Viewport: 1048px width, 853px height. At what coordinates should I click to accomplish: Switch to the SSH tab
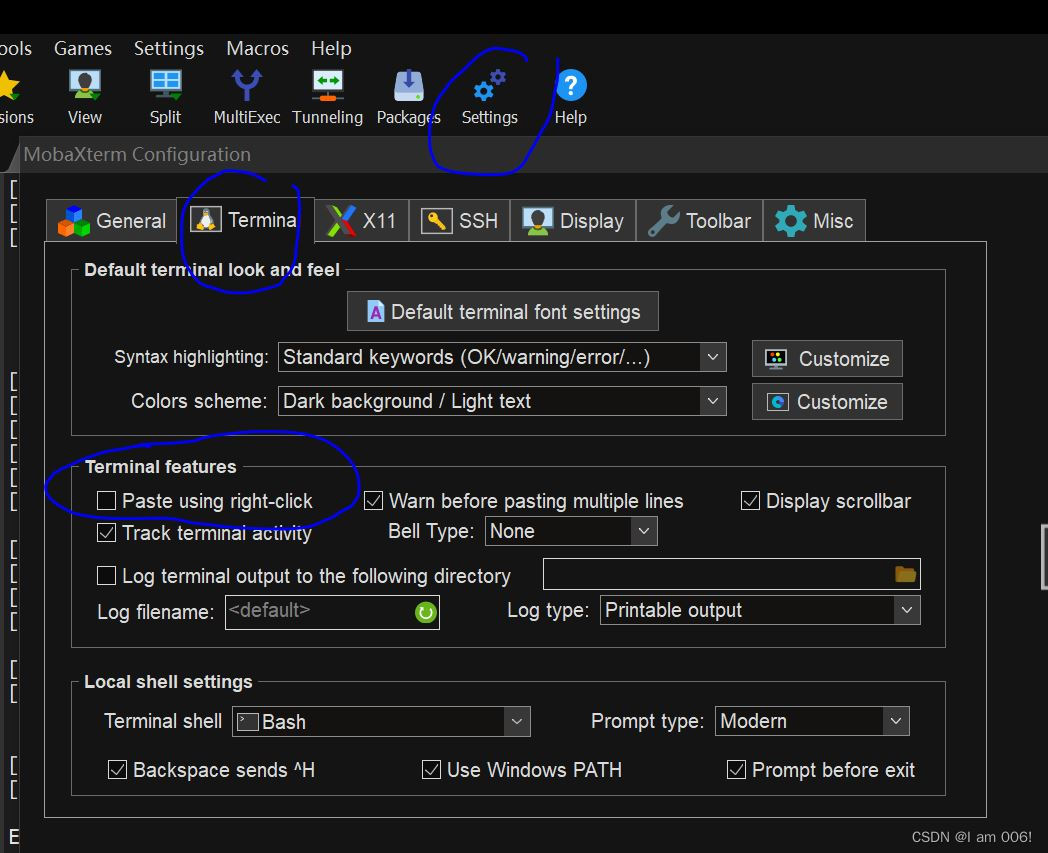tap(459, 221)
